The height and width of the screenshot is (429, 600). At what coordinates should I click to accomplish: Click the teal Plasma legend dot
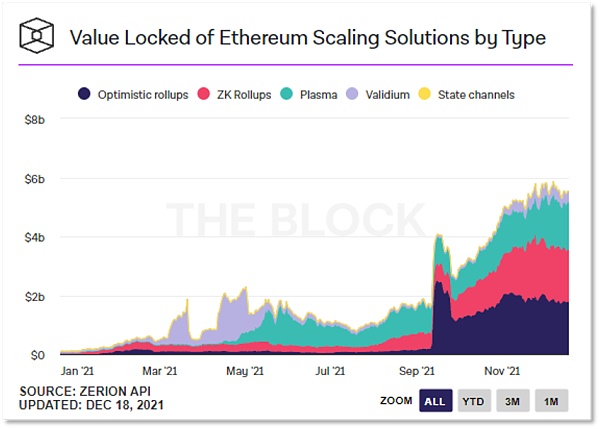[x=286, y=94]
